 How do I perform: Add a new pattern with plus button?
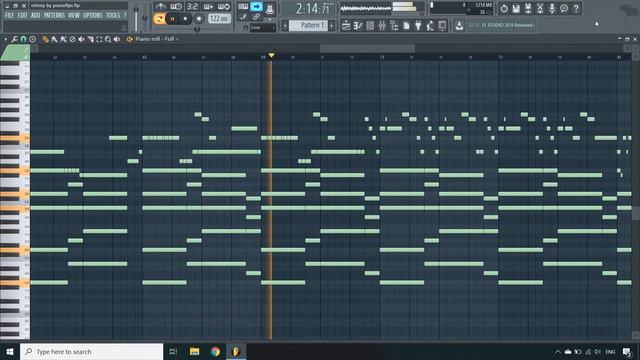pyautogui.click(x=331, y=26)
